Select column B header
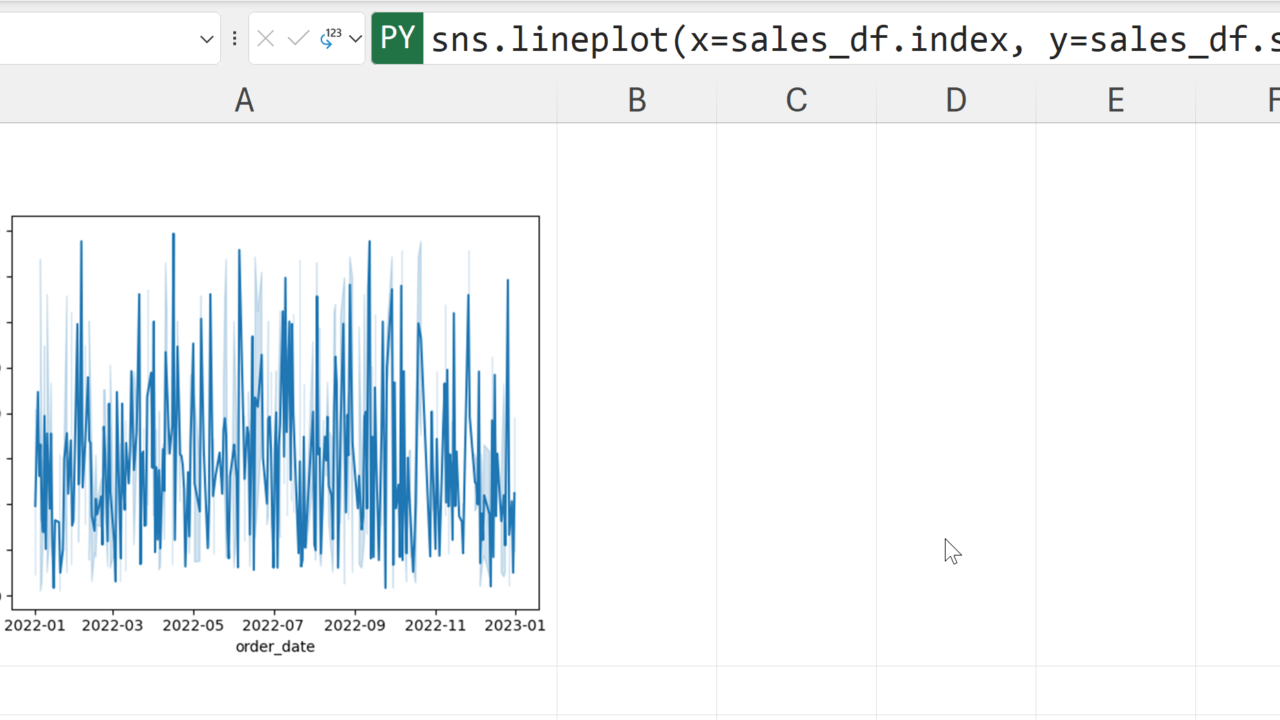This screenshot has height=720, width=1280. (x=636, y=100)
